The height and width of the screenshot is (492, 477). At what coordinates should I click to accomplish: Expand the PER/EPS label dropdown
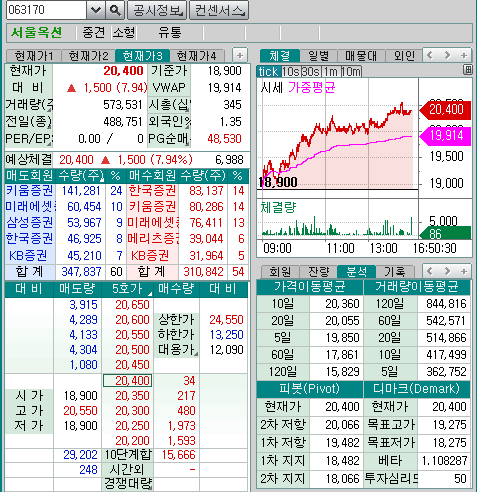[x=50, y=143]
